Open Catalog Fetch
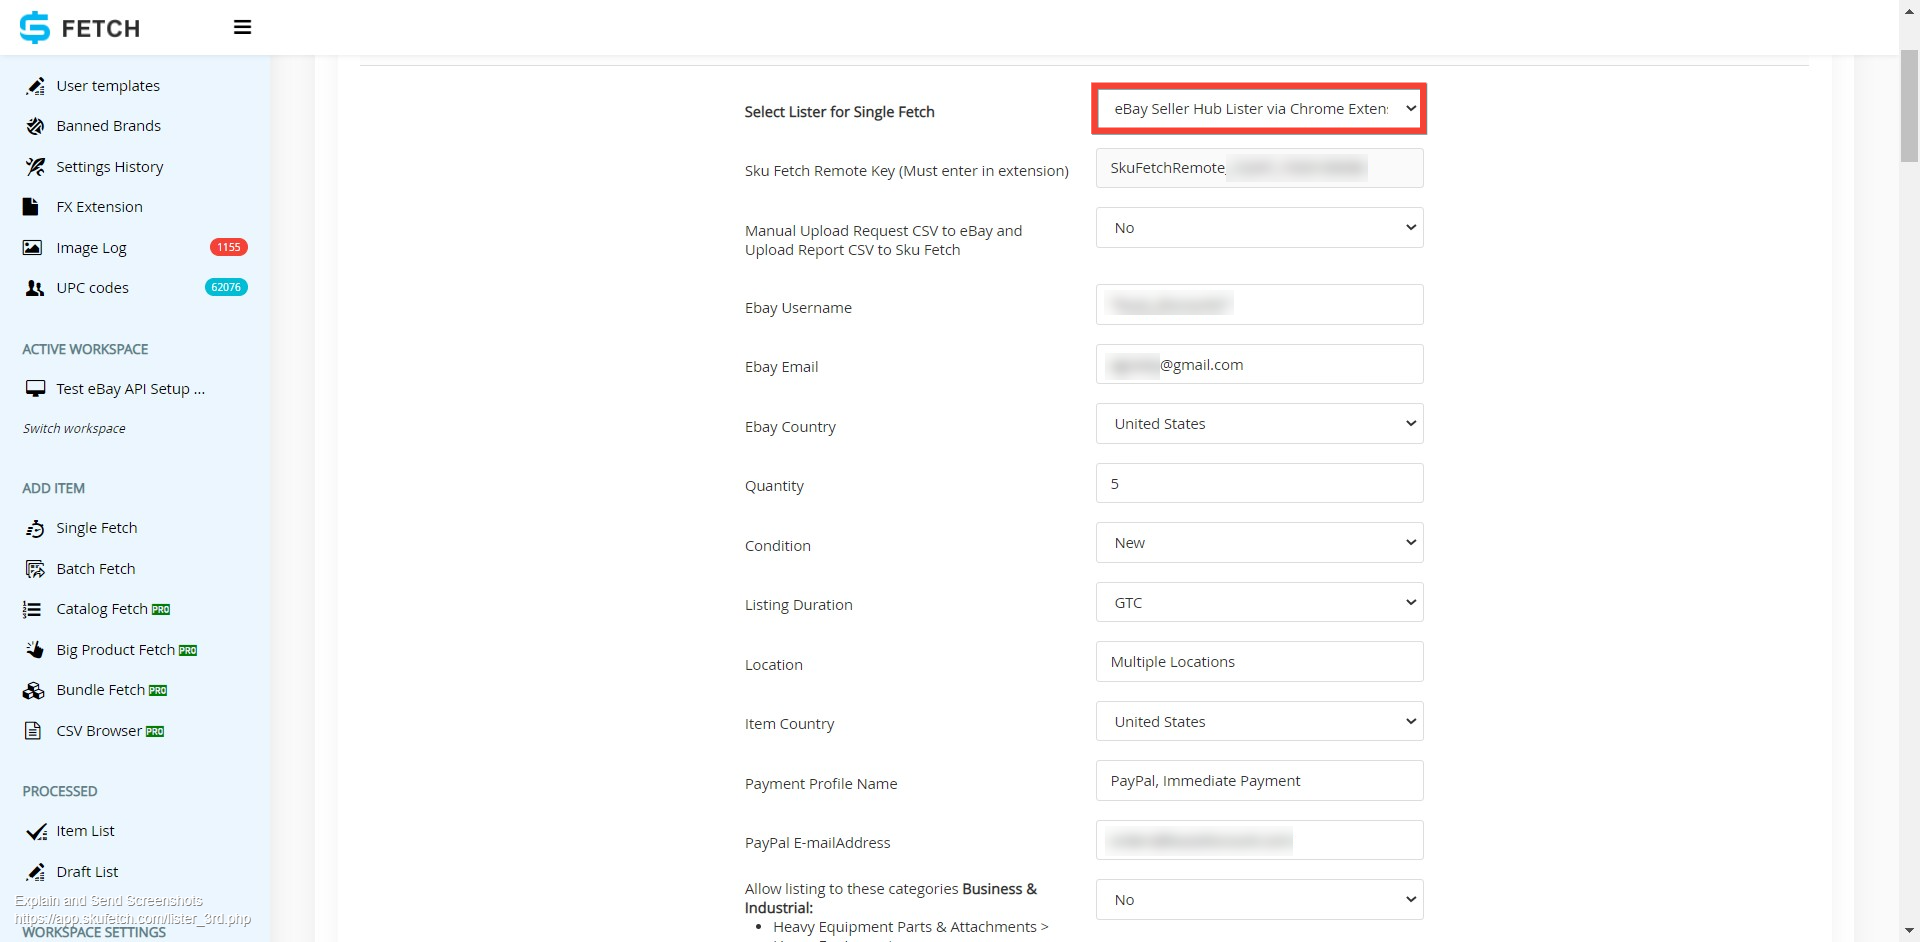The image size is (1920, 942). [x=102, y=609]
